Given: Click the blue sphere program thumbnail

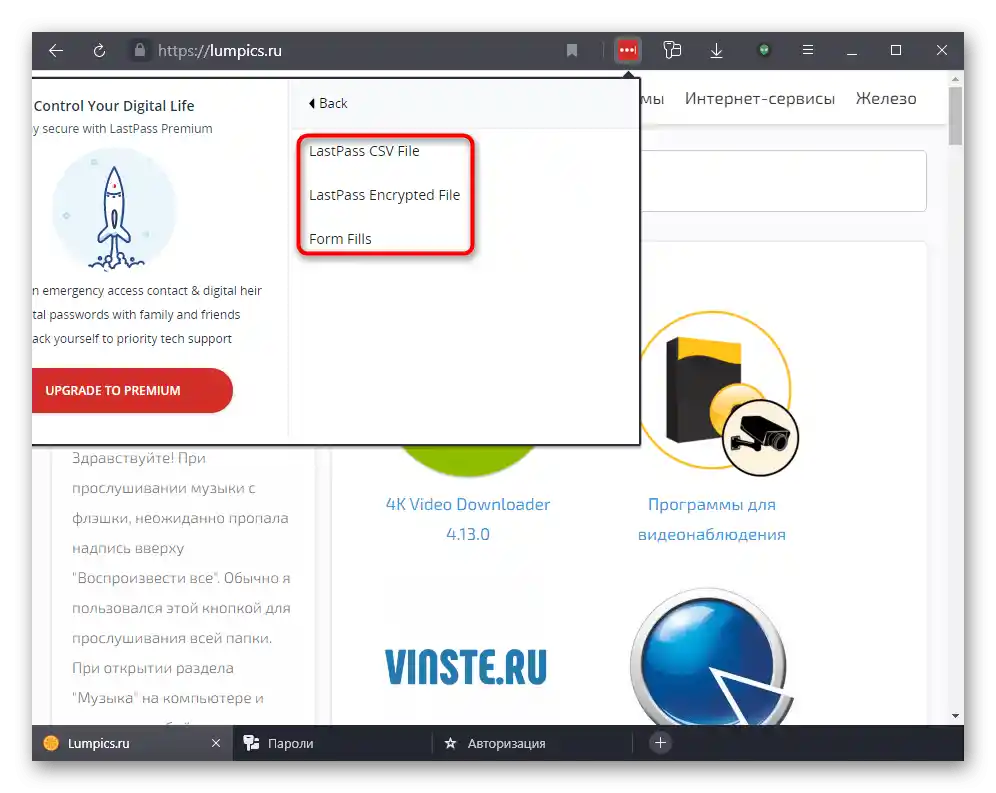Looking at the screenshot, I should click(x=710, y=658).
